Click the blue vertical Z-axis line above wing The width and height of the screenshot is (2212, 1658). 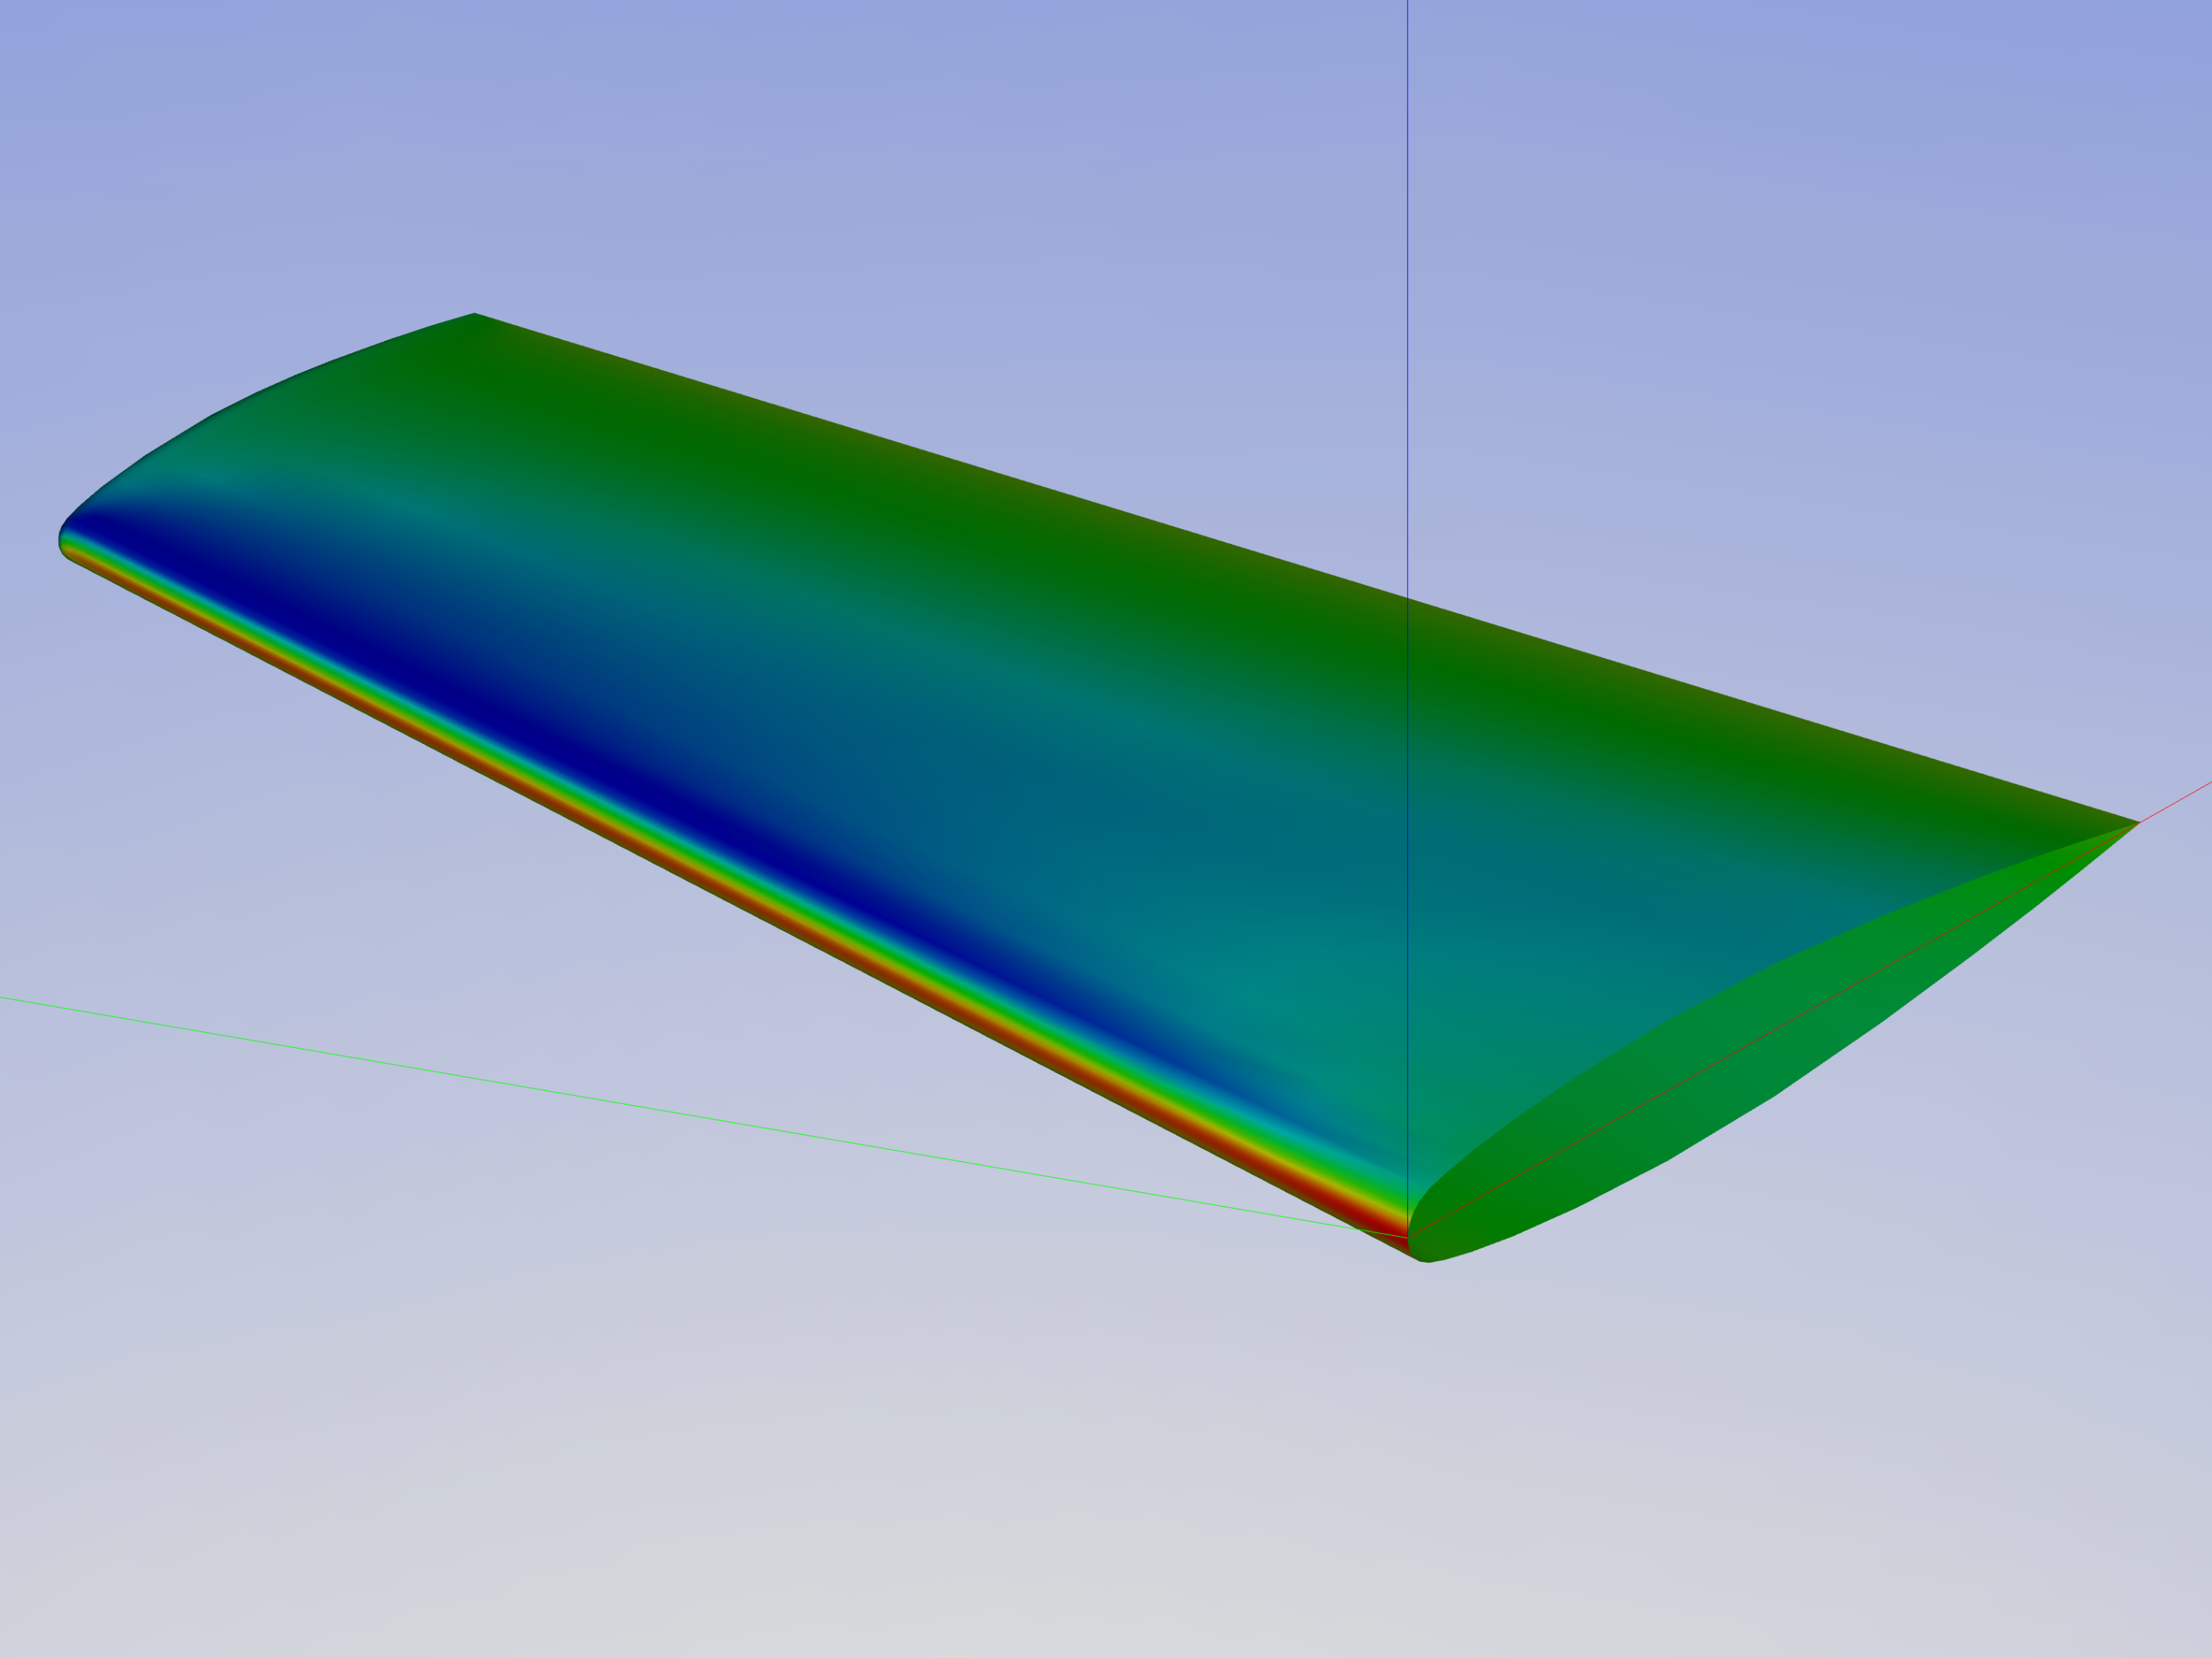pyautogui.click(x=1408, y=300)
